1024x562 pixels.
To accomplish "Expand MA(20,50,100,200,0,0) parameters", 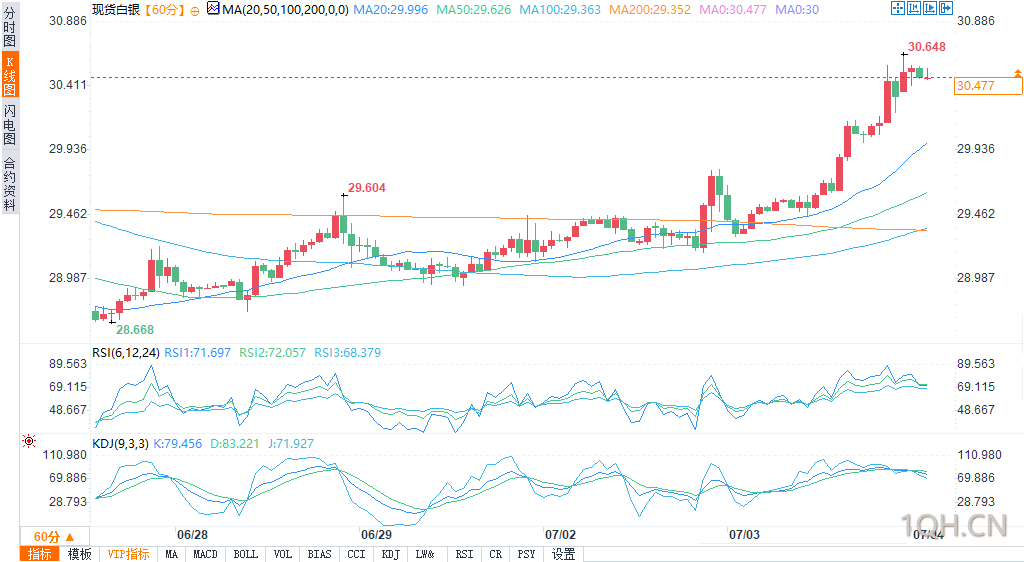I will tap(285, 10).
